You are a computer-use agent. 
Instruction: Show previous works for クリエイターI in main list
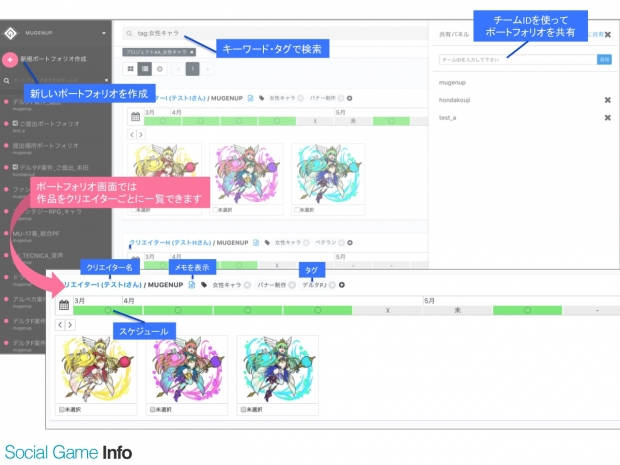132,134
